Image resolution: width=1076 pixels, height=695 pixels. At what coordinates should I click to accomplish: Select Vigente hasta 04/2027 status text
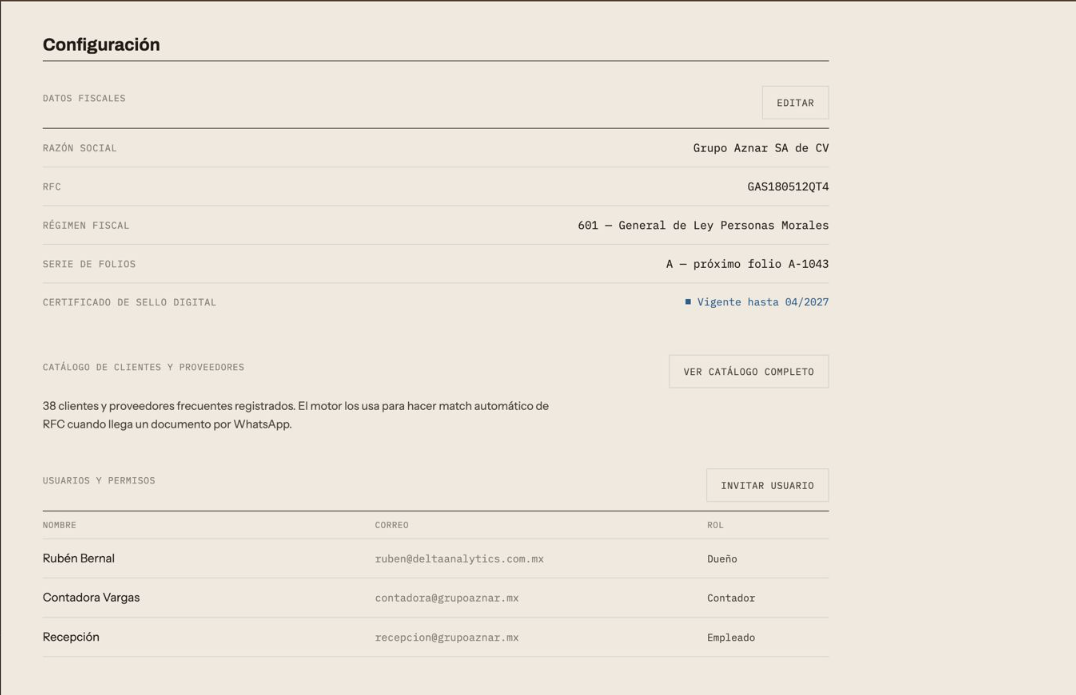(763, 302)
